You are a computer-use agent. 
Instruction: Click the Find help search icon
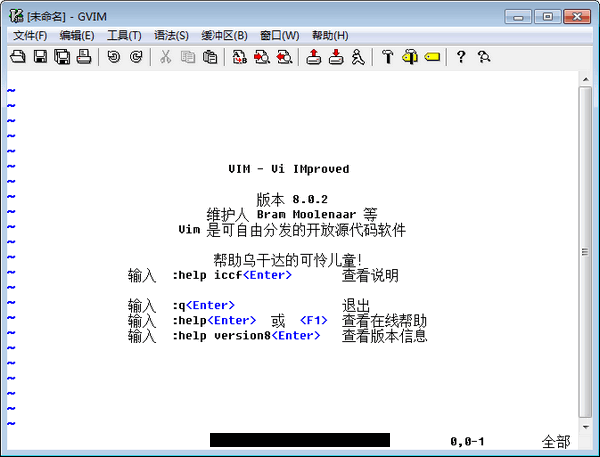point(484,57)
